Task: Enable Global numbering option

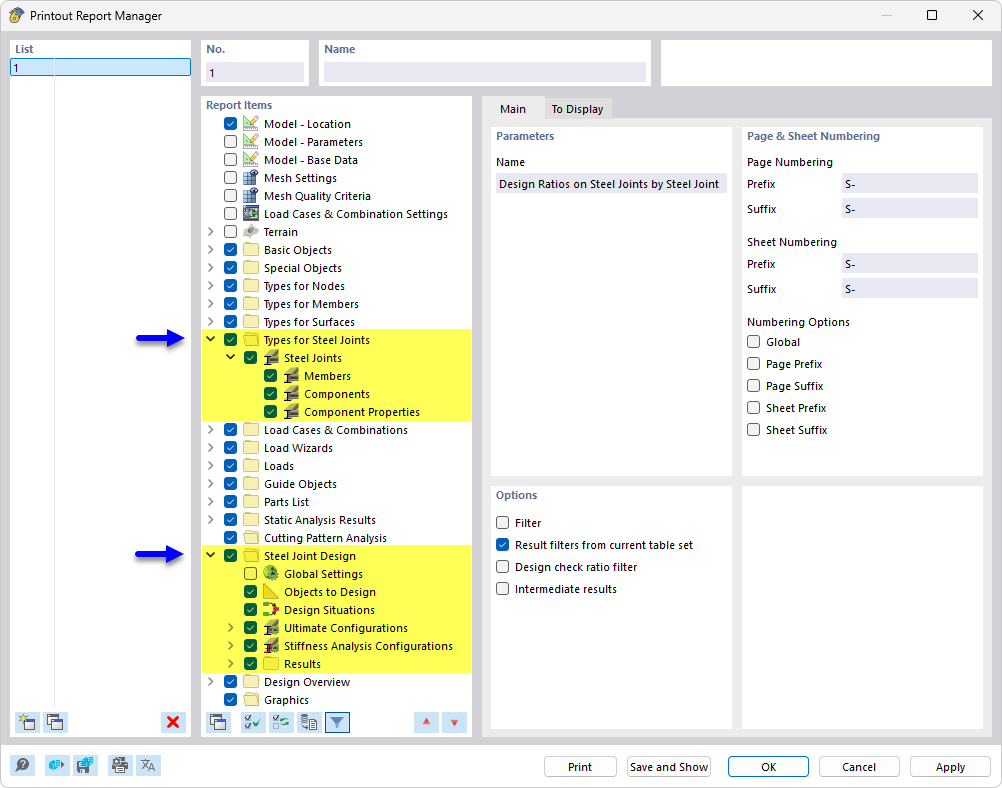Action: click(x=752, y=341)
